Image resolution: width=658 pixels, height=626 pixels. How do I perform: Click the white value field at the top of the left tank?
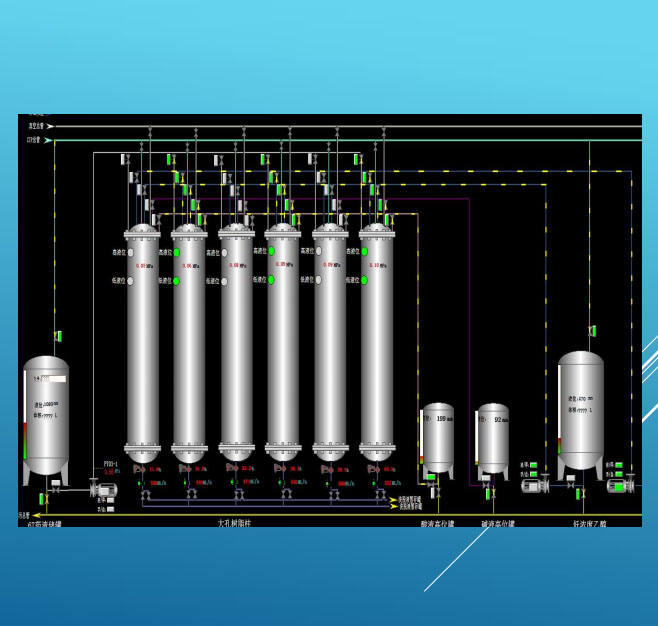coord(53,379)
